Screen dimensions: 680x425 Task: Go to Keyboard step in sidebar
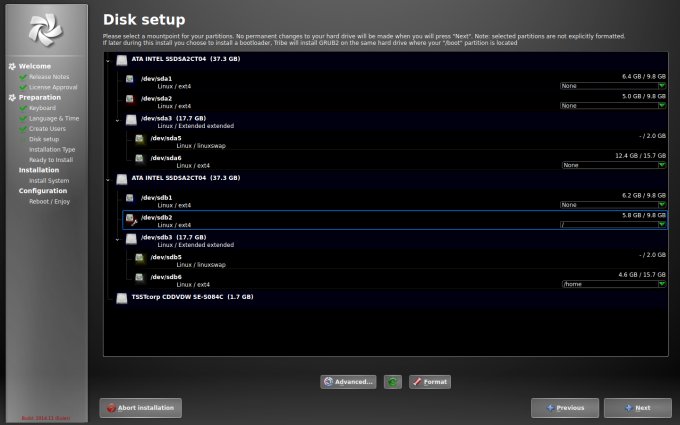tap(42, 108)
